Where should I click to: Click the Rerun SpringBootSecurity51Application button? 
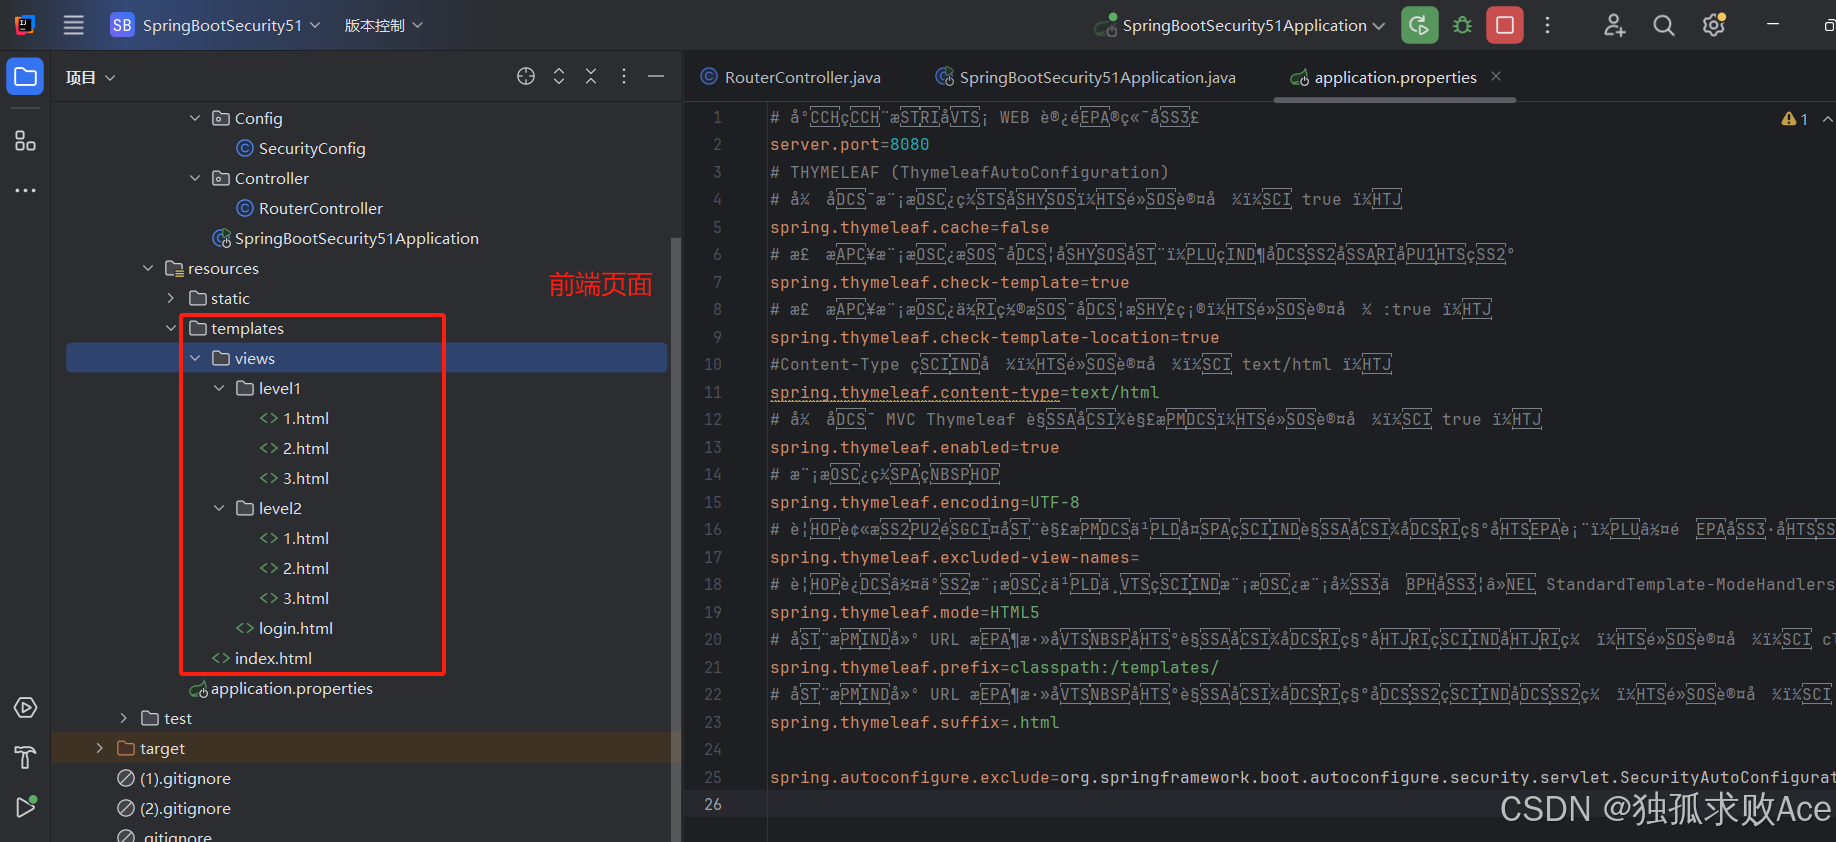click(x=1419, y=25)
